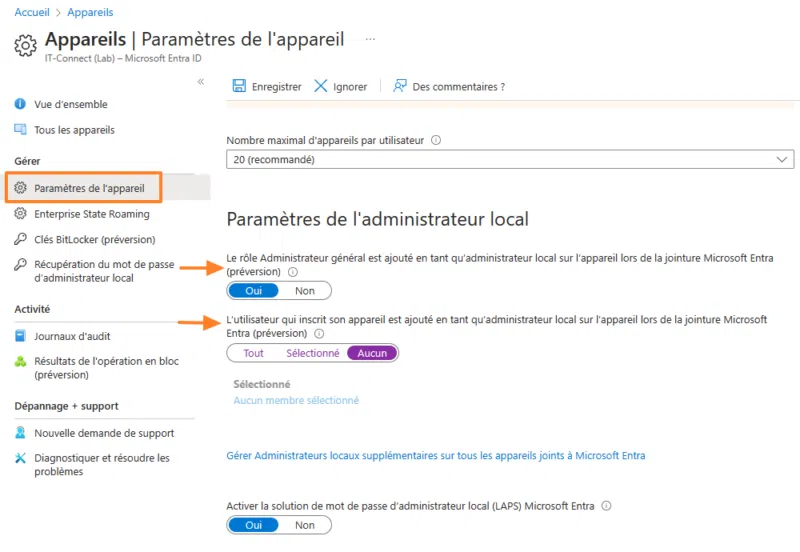Select Tout for user-registered local admin
Screen dimensions: 800x552
254,353
